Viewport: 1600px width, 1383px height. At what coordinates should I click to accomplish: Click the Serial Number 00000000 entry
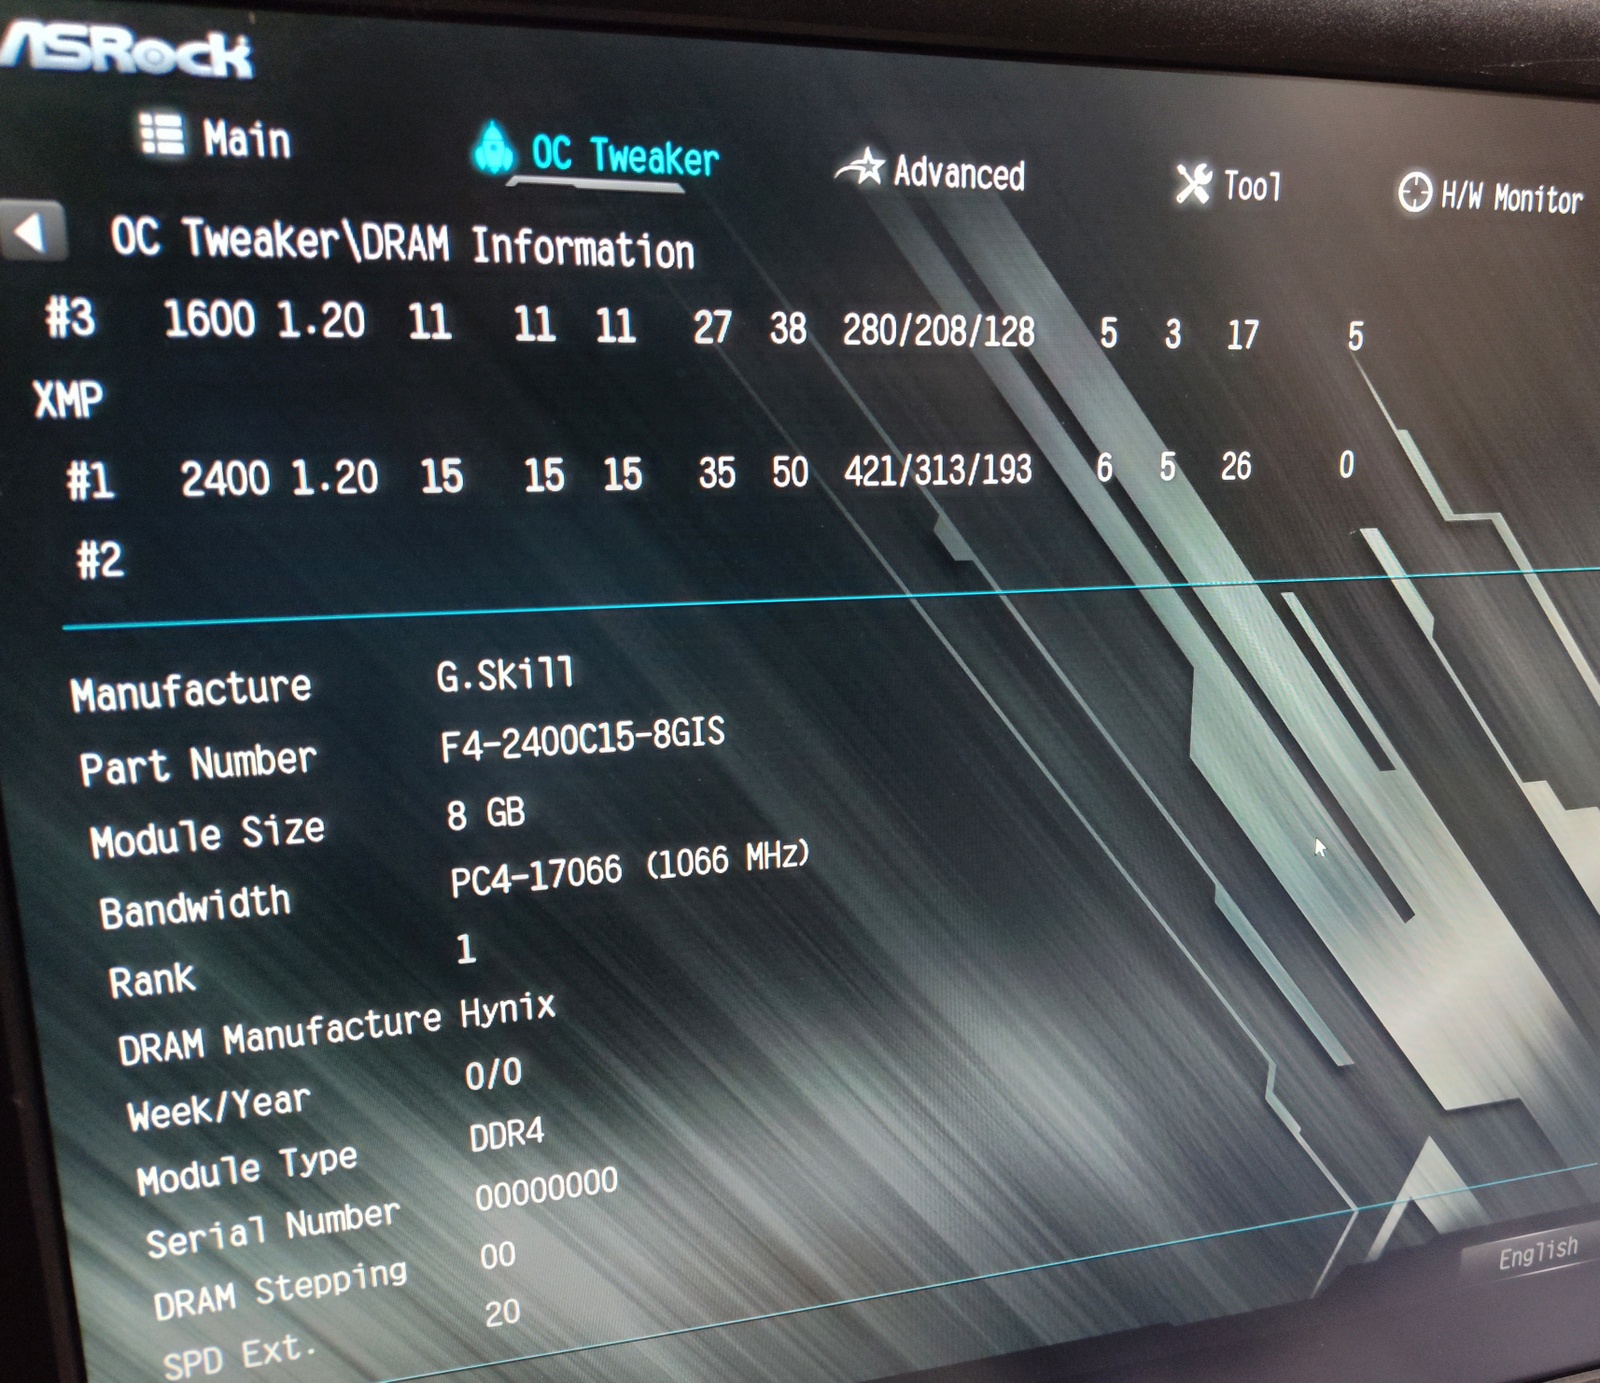(x=380, y=1212)
